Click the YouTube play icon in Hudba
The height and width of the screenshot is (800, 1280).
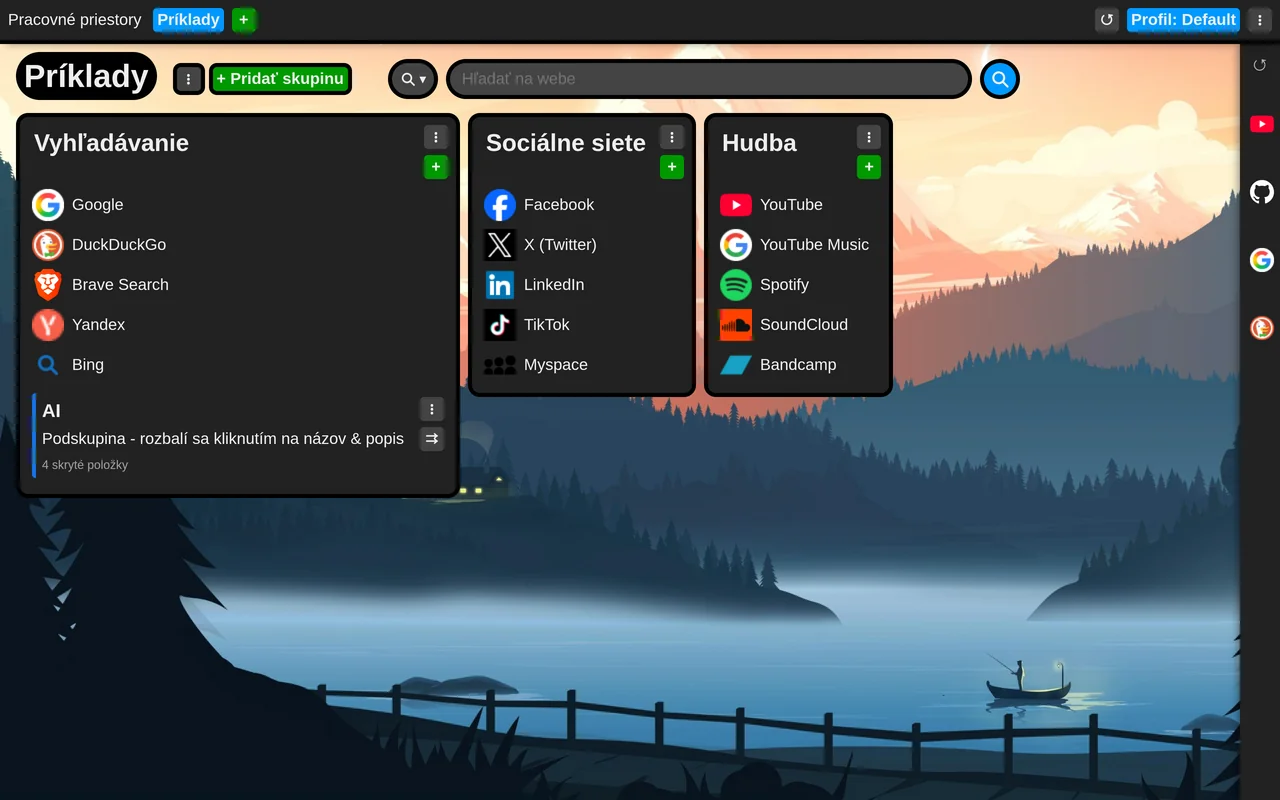(736, 205)
